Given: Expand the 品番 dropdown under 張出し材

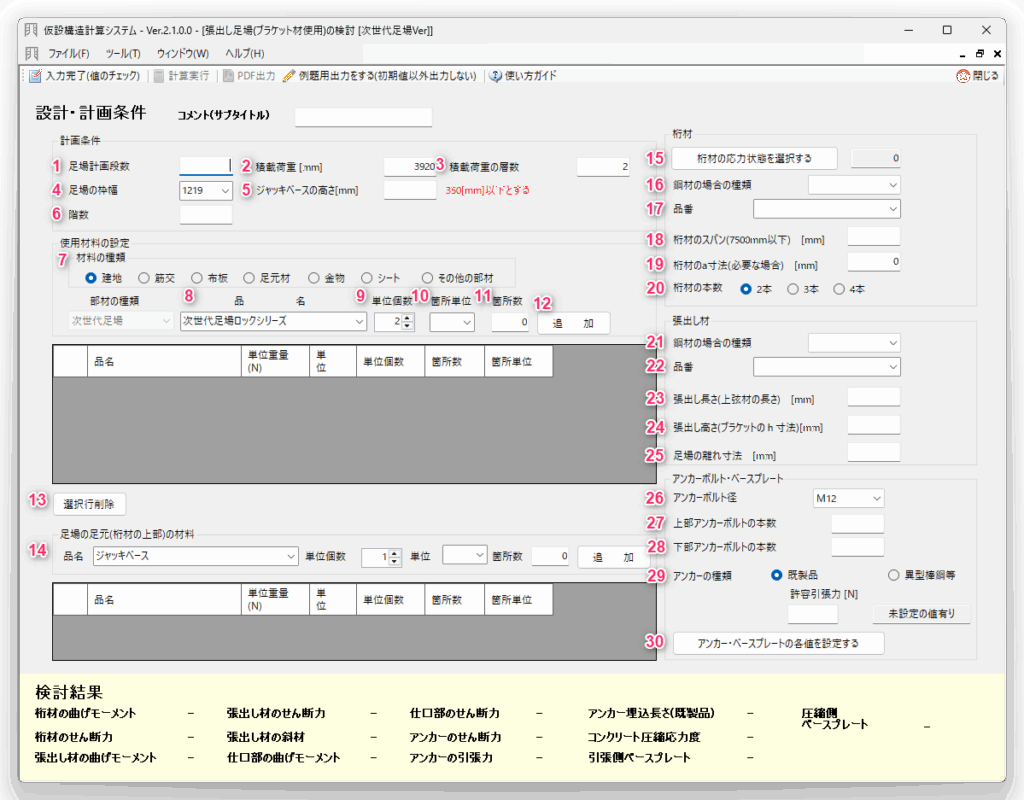Looking at the screenshot, I should (x=827, y=367).
